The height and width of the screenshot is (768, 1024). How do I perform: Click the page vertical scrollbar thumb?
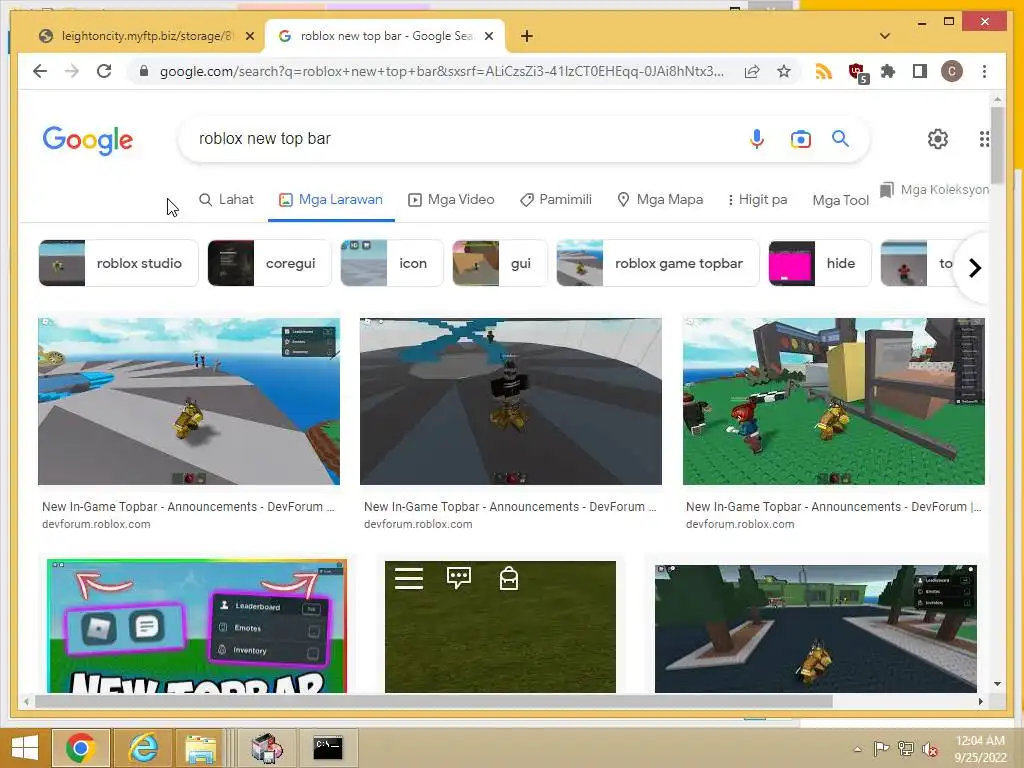(x=997, y=145)
